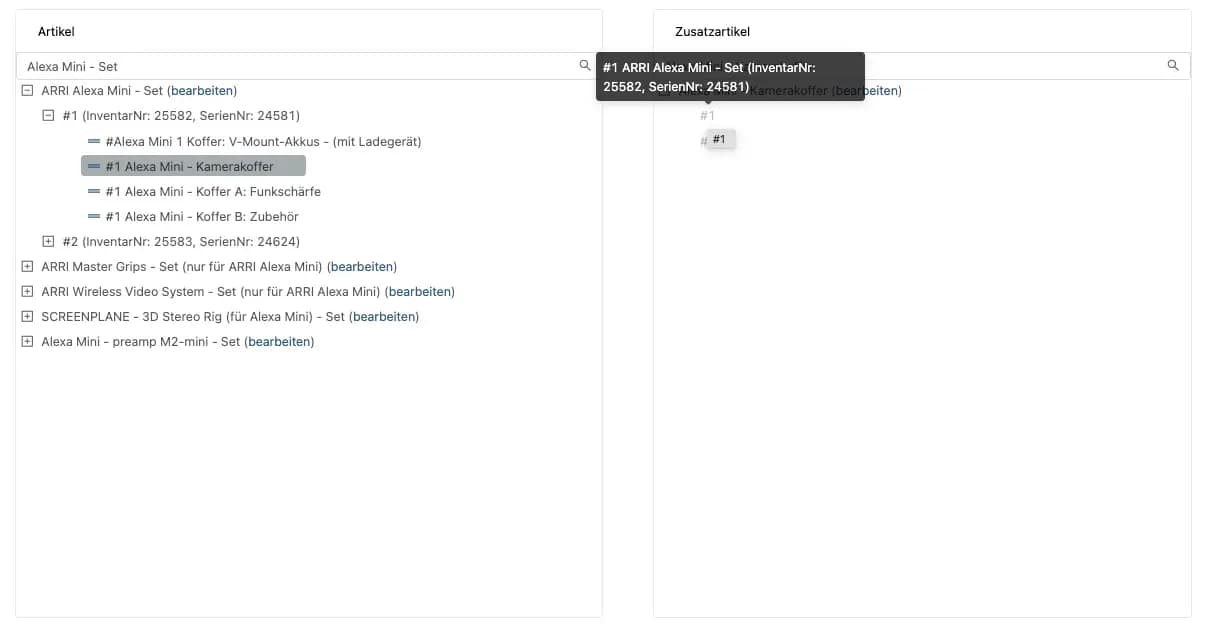This screenshot has height=627, width=1206.
Task: Click handle icon beside V-Mount-Akkus Koffer entry
Action: pyautogui.click(x=94, y=142)
